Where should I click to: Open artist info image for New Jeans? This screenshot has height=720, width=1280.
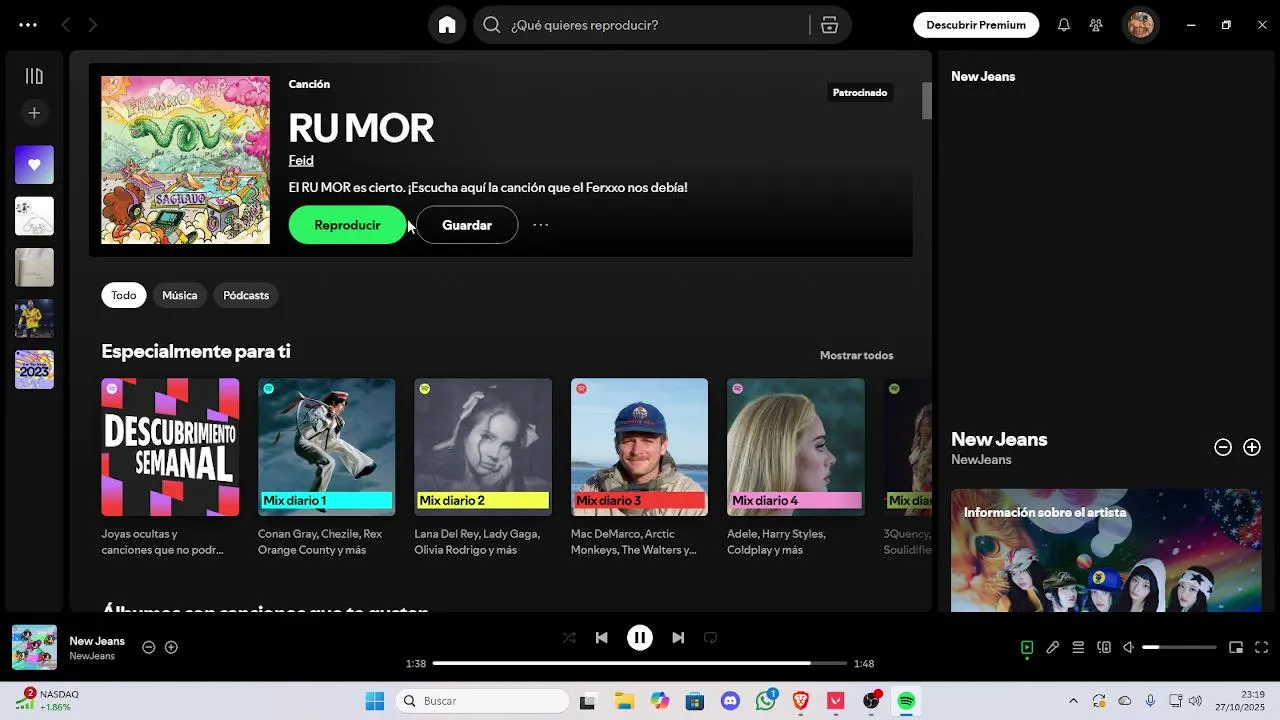(1106, 550)
